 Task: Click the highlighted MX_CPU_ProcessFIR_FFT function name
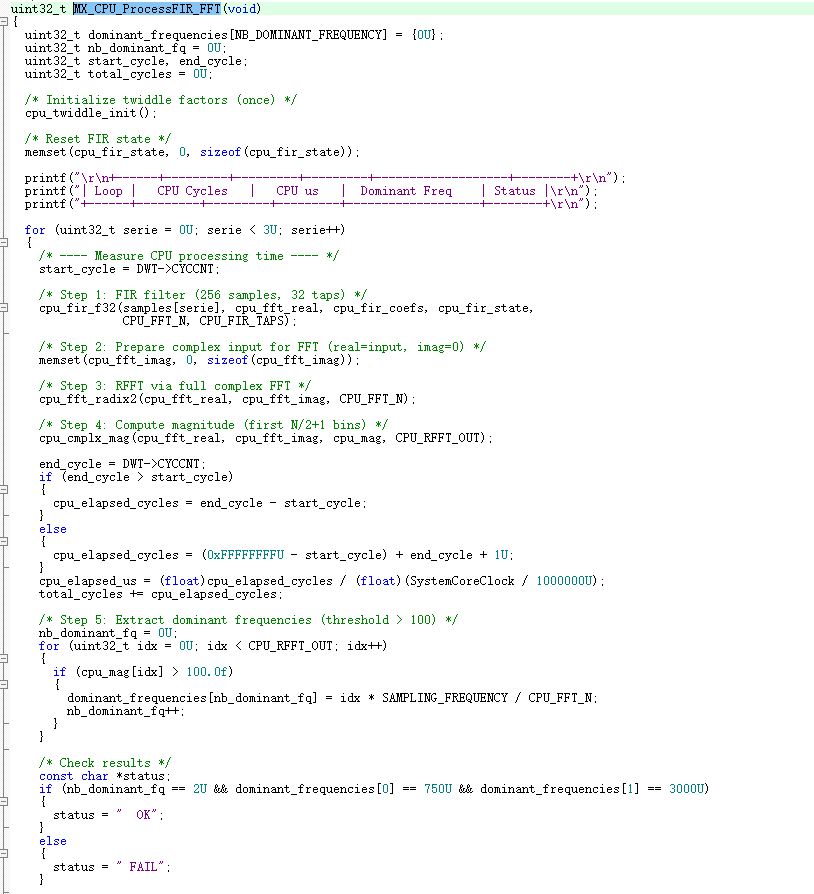(146, 9)
